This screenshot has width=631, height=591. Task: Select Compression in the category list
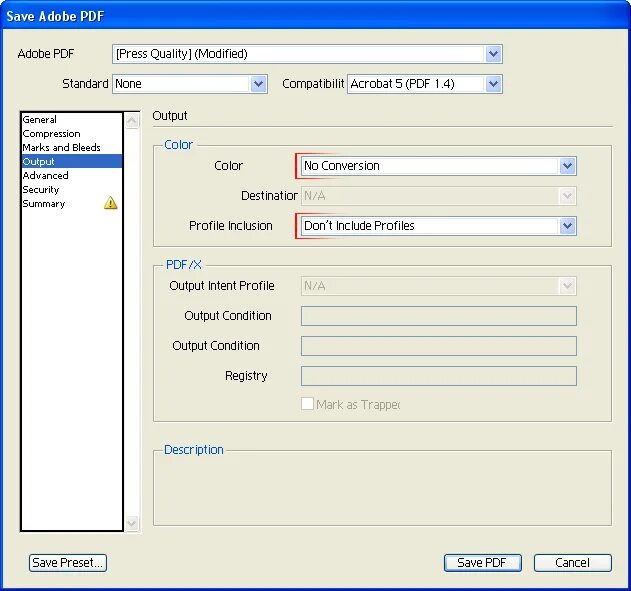[x=72, y=134]
